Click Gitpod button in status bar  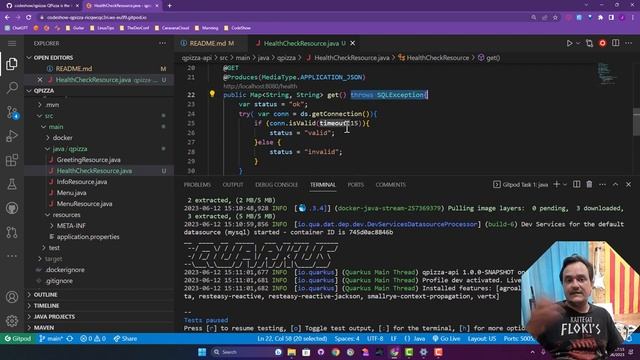point(18,339)
